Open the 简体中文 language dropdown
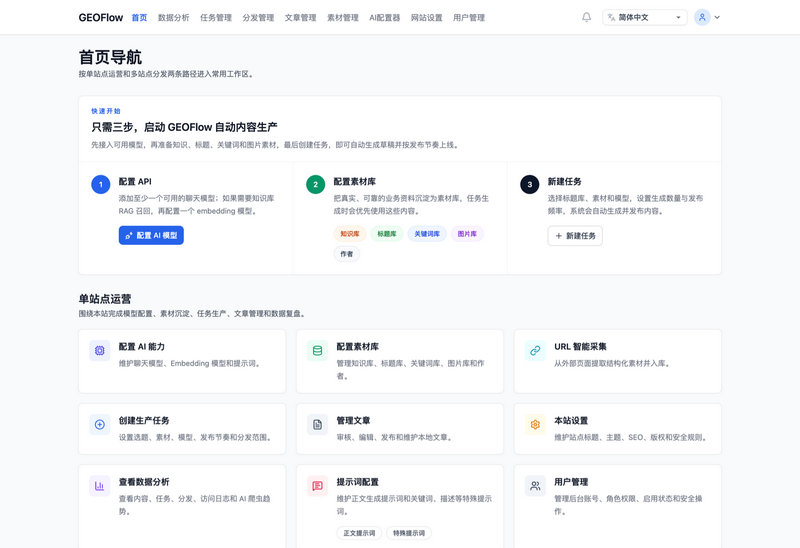Viewport: 800px width, 548px height. pyautogui.click(x=644, y=17)
